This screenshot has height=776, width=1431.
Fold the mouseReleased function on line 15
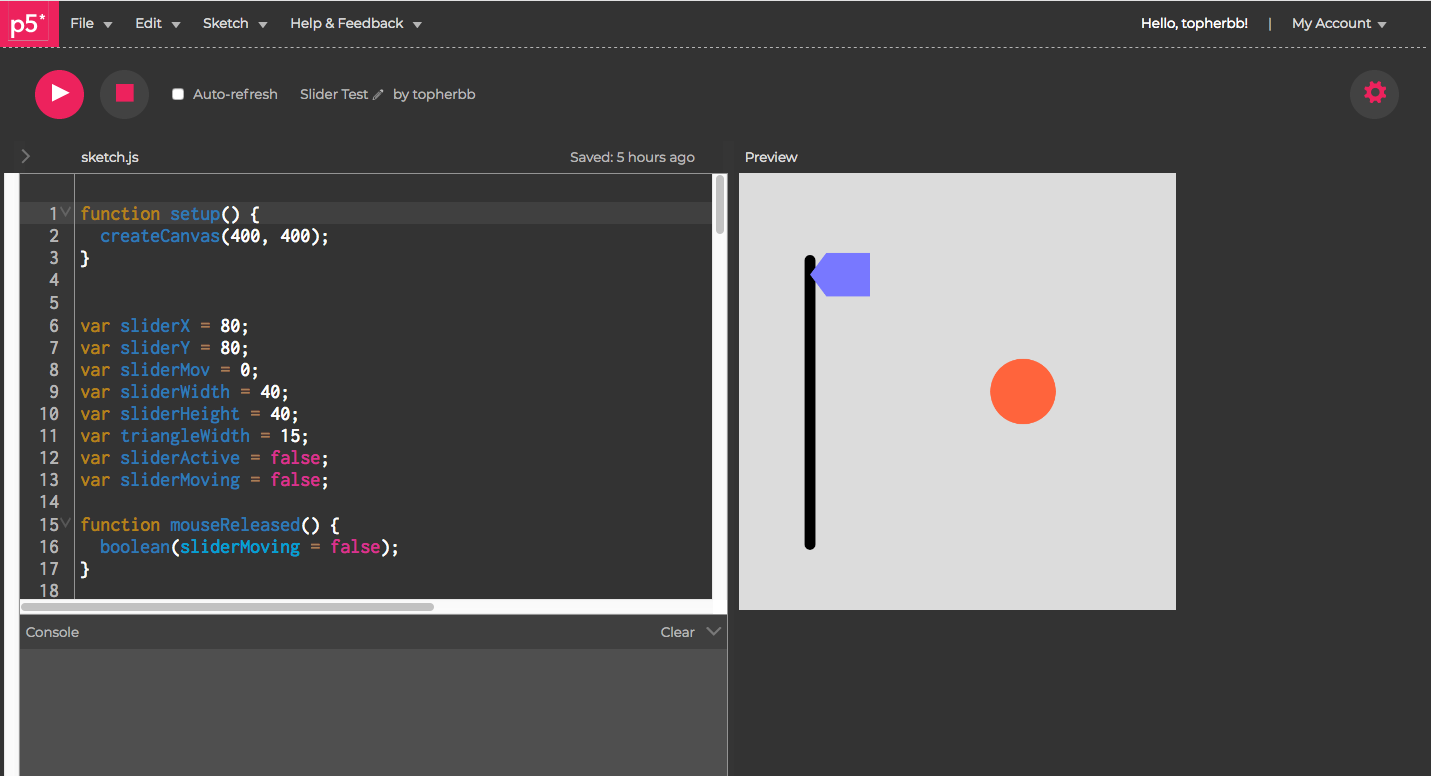pos(65,523)
